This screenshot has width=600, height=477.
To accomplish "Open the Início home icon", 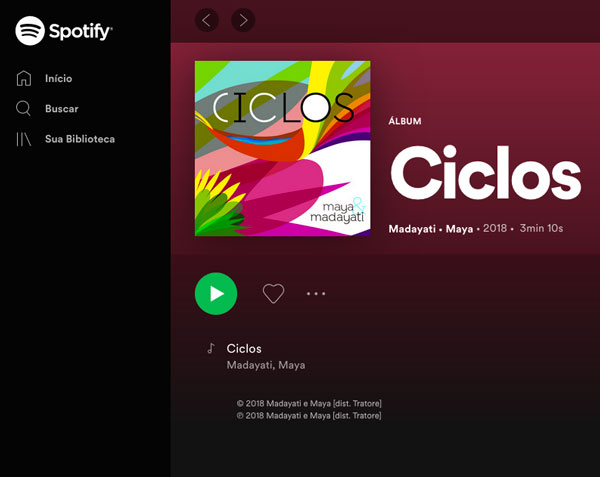I will pos(24,78).
